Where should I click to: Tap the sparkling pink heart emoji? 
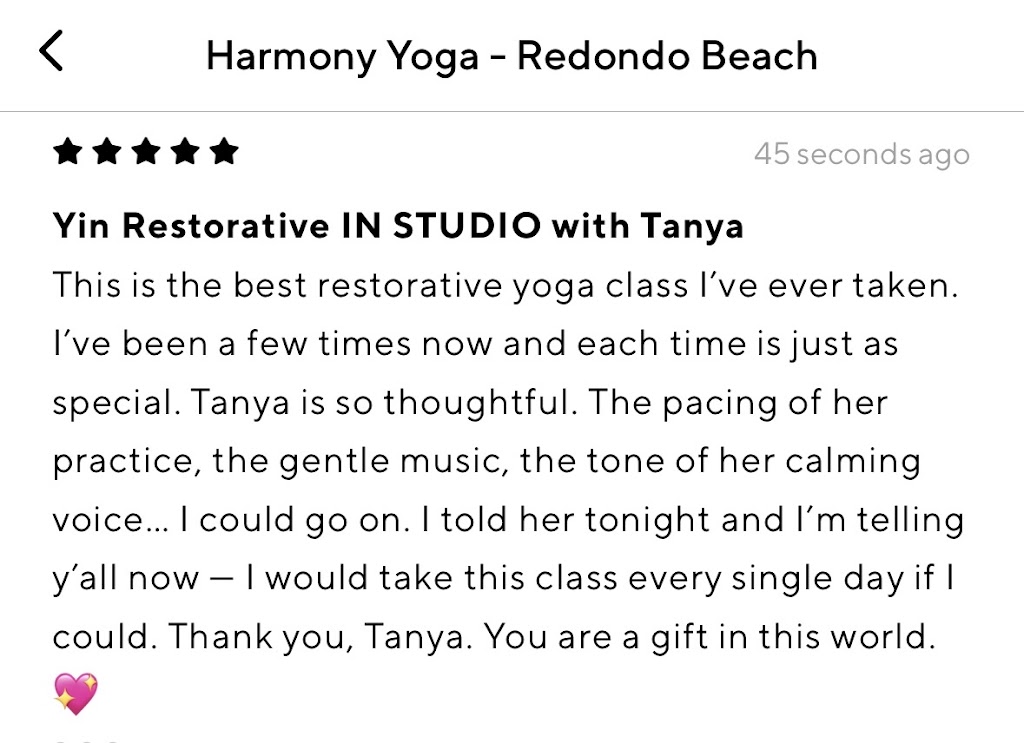(75, 693)
